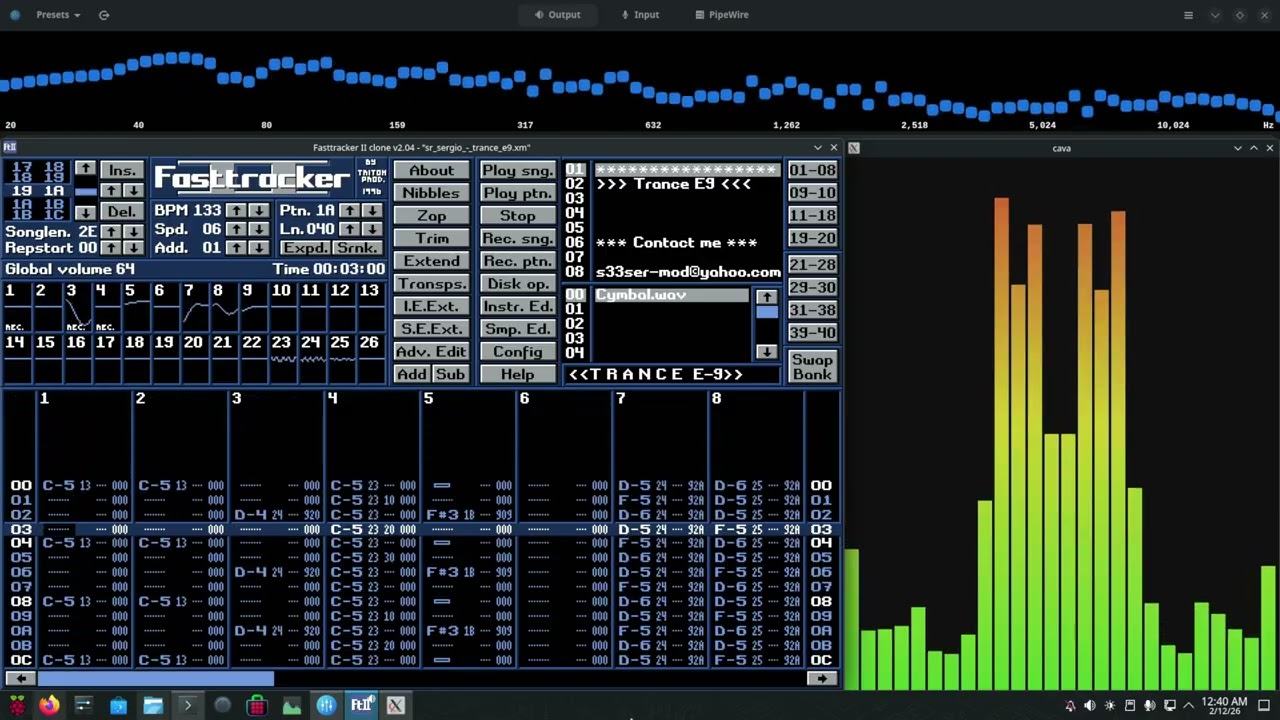Click the horizontal pattern channel scrollbar thumb
1280x720 pixels.
155,678
